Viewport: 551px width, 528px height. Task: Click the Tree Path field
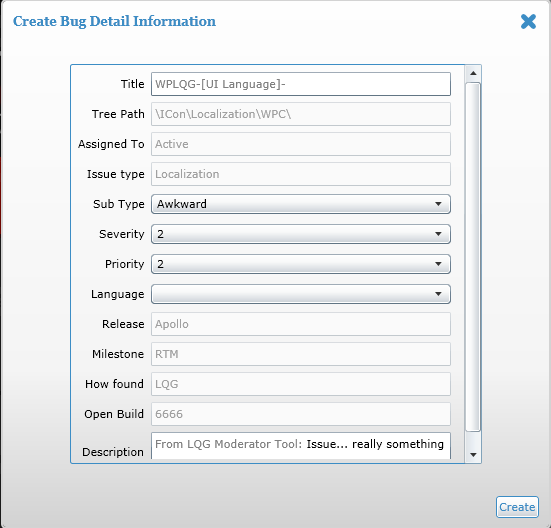tap(301, 114)
